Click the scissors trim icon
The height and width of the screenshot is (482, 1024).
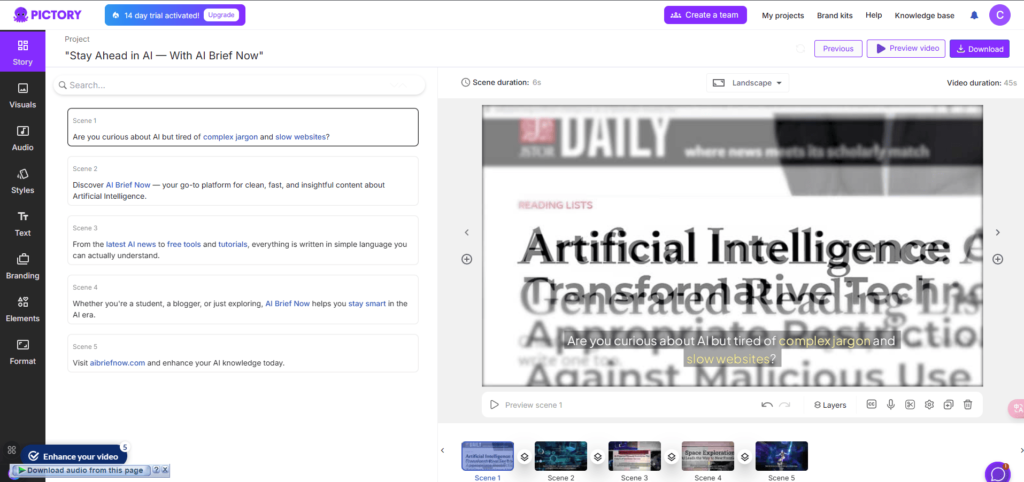click(910, 404)
